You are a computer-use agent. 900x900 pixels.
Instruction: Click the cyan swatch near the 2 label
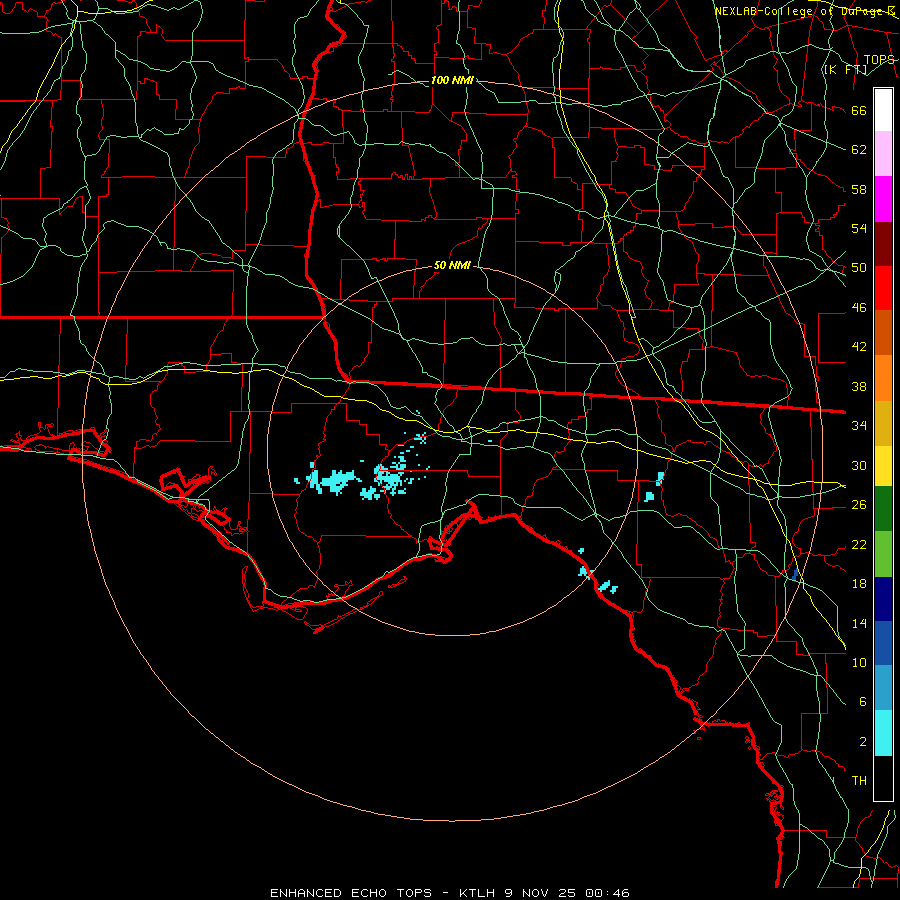pyautogui.click(x=883, y=733)
